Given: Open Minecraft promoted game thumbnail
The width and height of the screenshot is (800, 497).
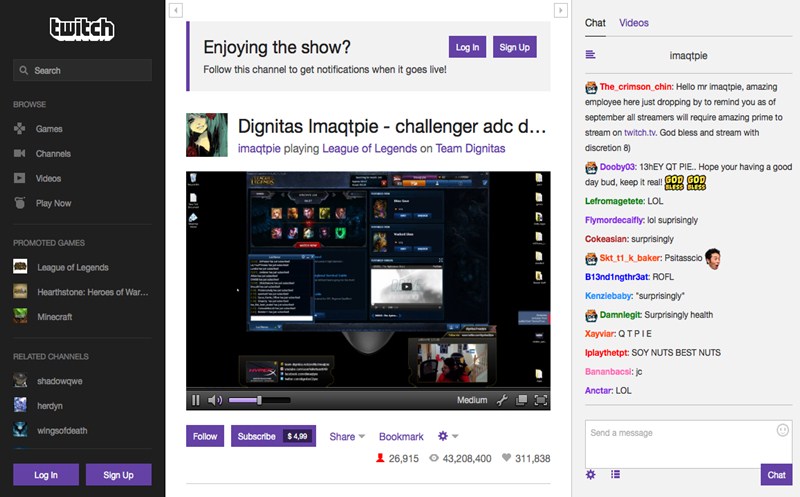Looking at the screenshot, I should coord(20,316).
